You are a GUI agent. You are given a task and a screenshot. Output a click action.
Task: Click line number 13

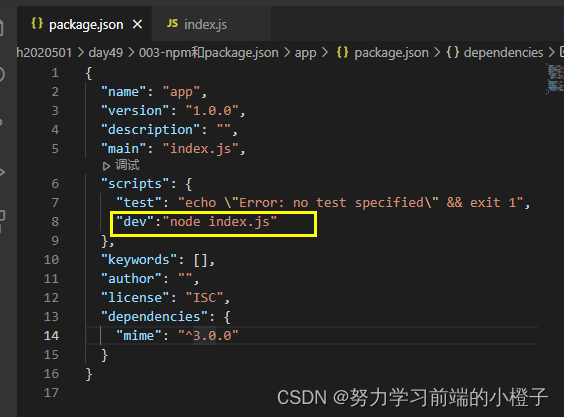pyautogui.click(x=51, y=317)
